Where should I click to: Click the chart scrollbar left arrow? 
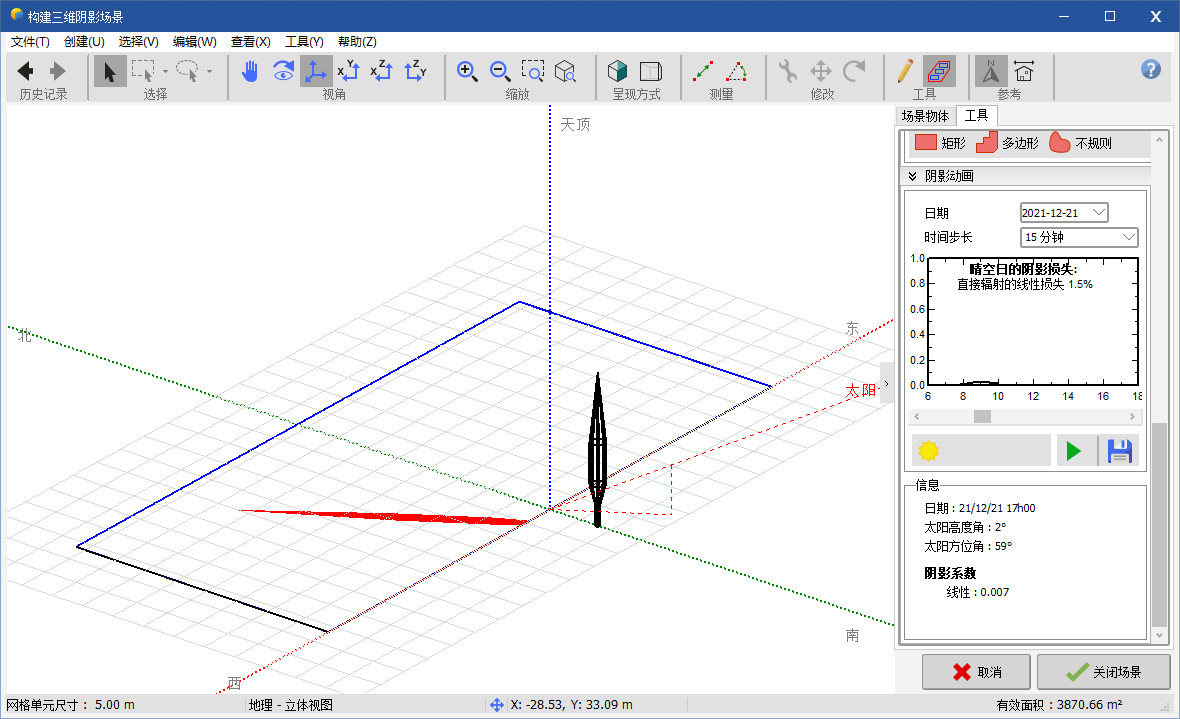(x=917, y=416)
